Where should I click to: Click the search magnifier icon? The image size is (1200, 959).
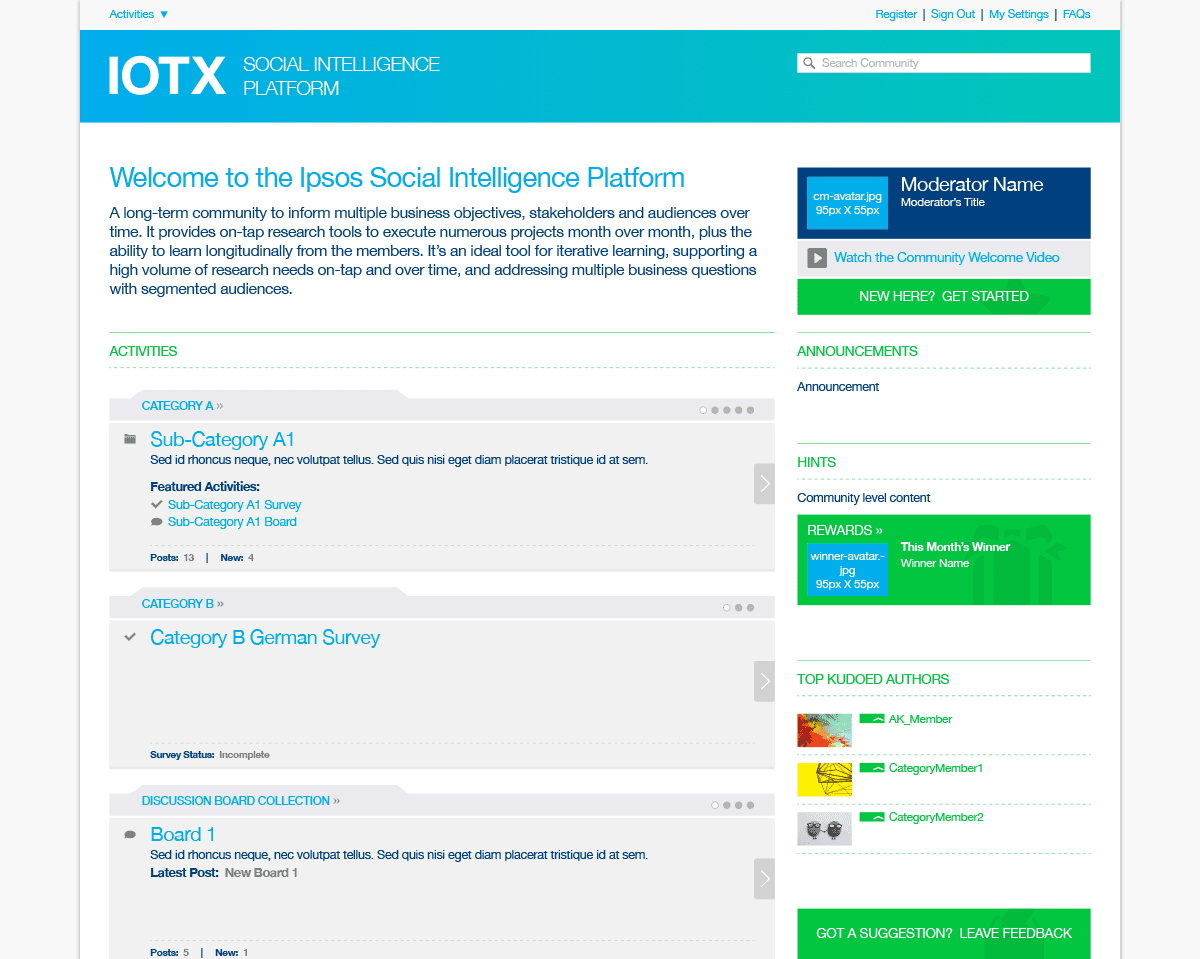coord(809,63)
